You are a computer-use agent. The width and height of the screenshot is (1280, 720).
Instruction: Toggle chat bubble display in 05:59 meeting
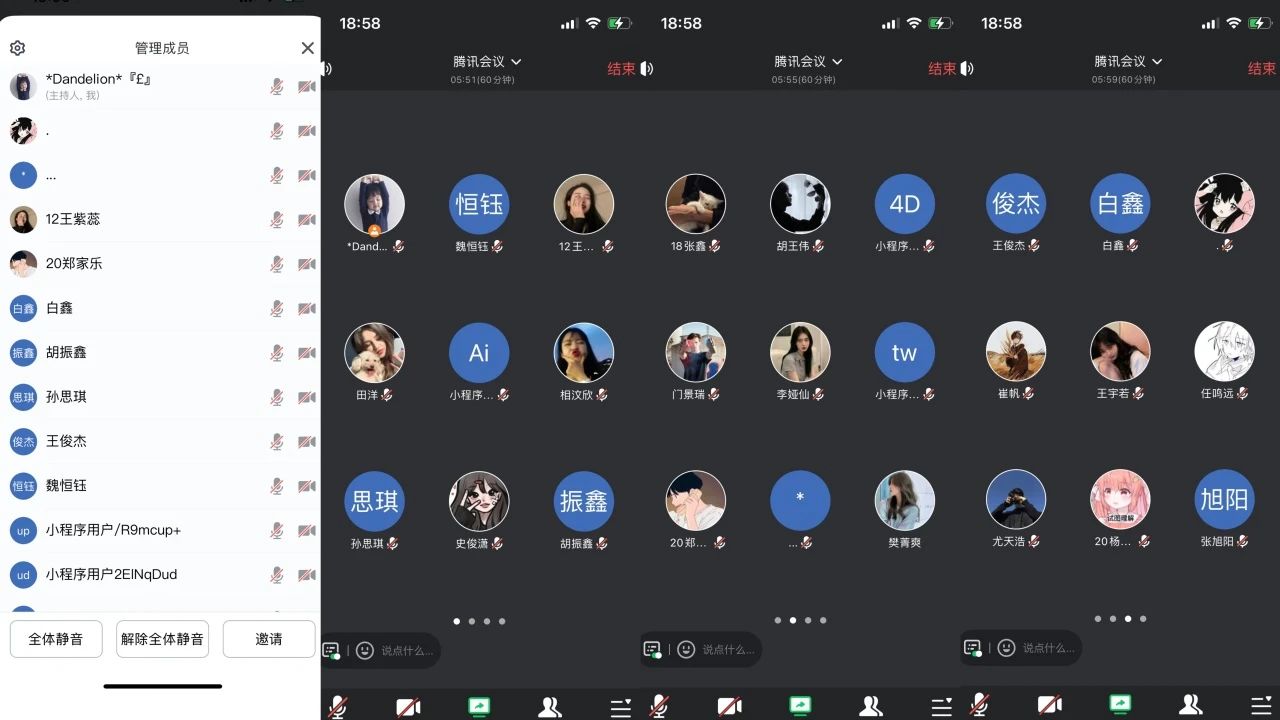tap(972, 648)
